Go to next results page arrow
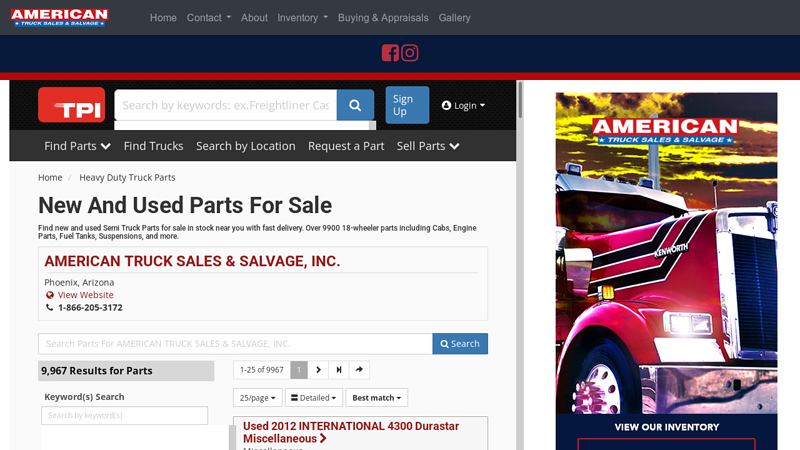800x450 pixels. (318, 370)
